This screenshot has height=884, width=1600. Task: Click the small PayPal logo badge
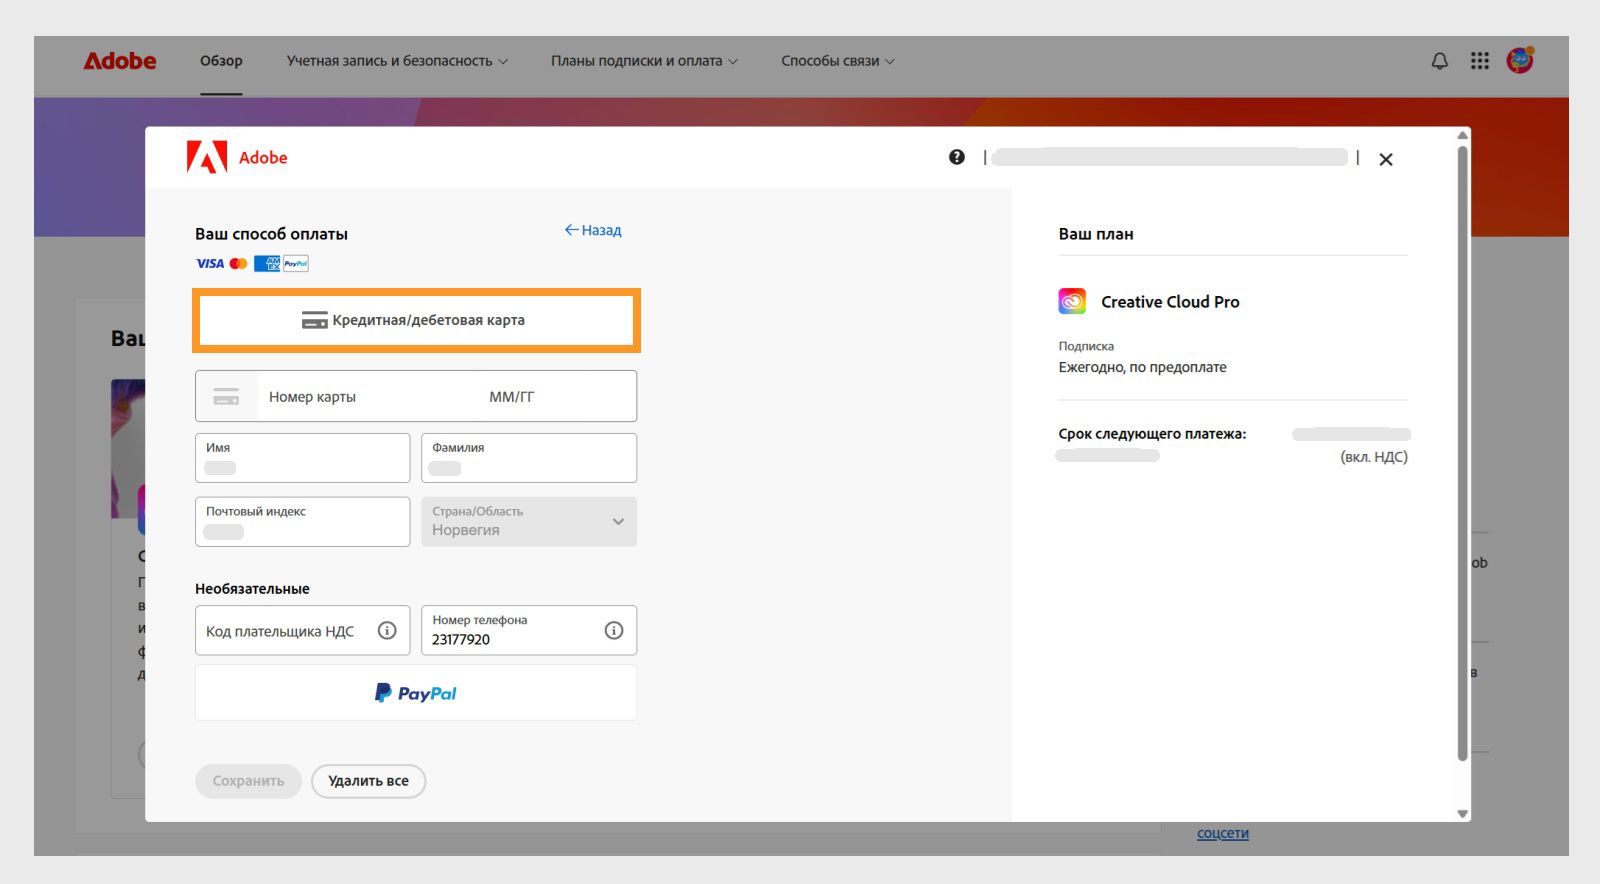[296, 264]
